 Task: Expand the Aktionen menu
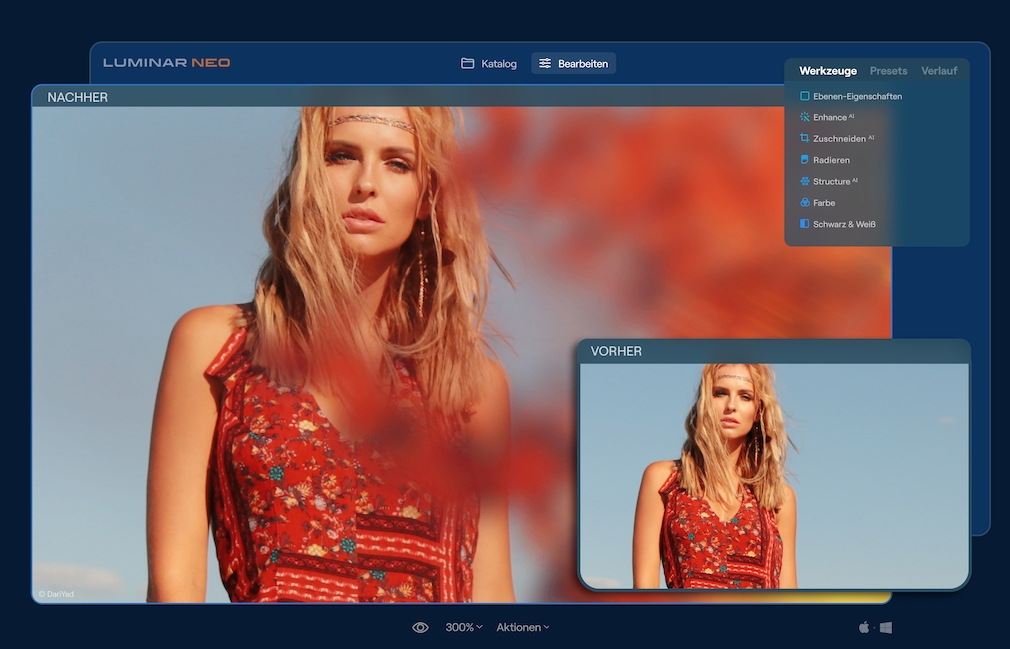(522, 627)
